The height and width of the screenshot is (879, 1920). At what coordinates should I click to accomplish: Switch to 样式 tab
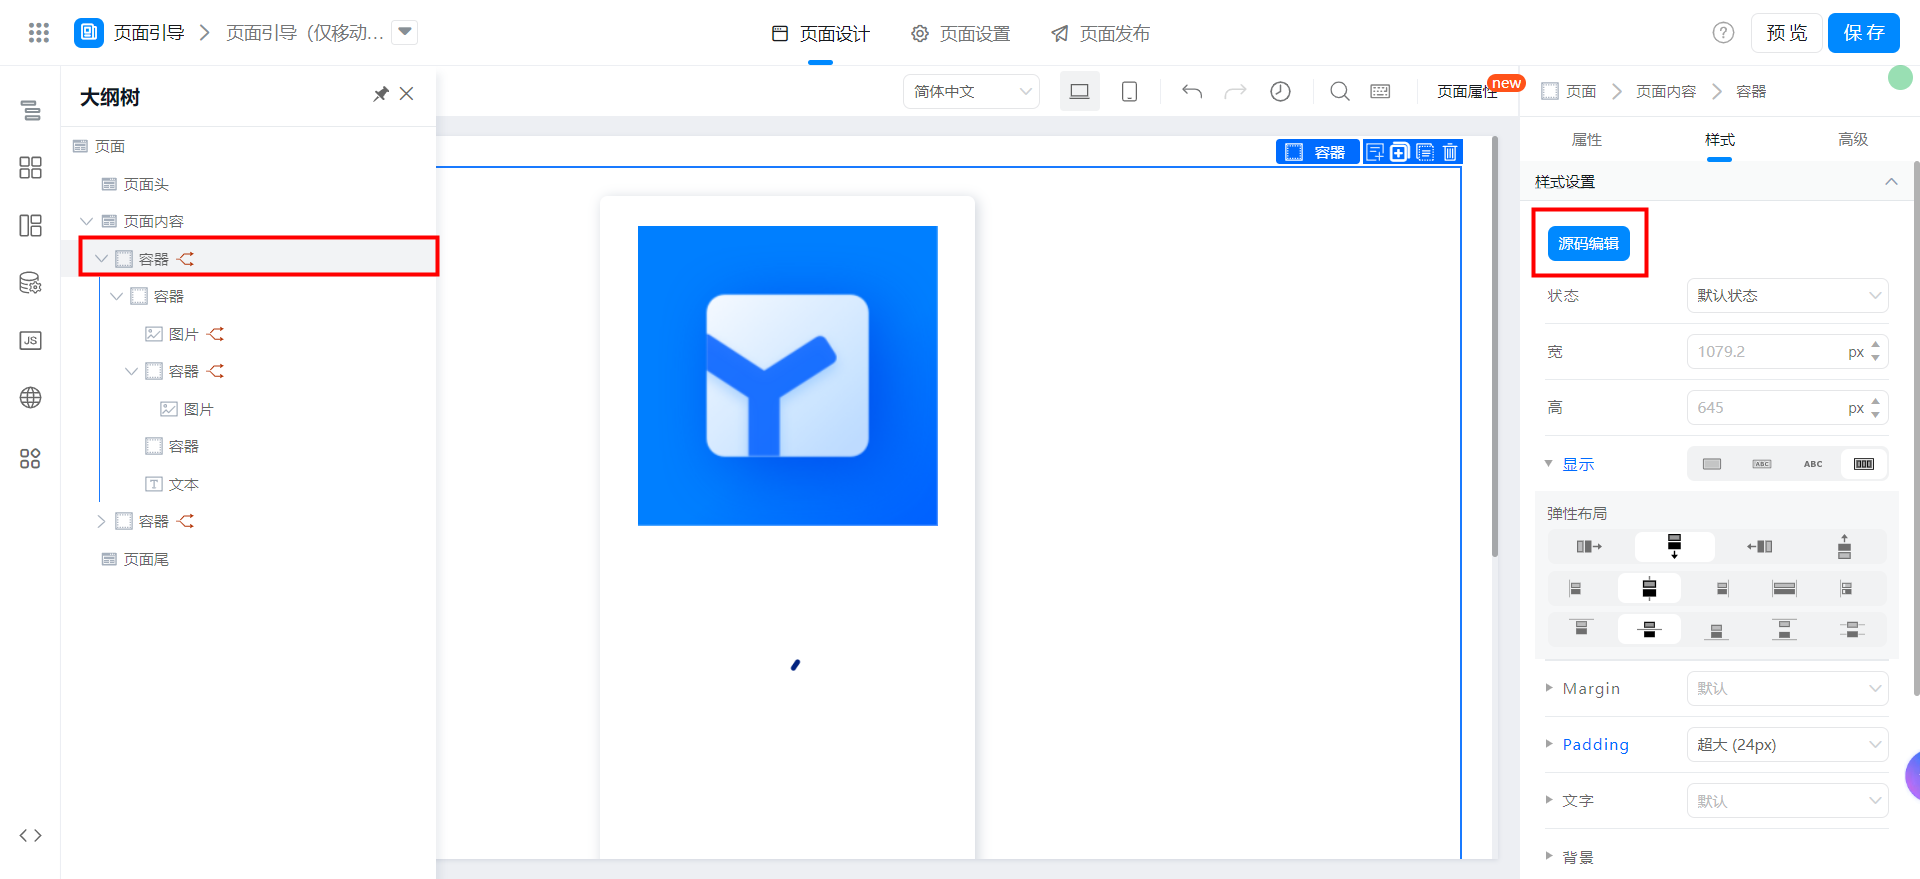[x=1720, y=140]
